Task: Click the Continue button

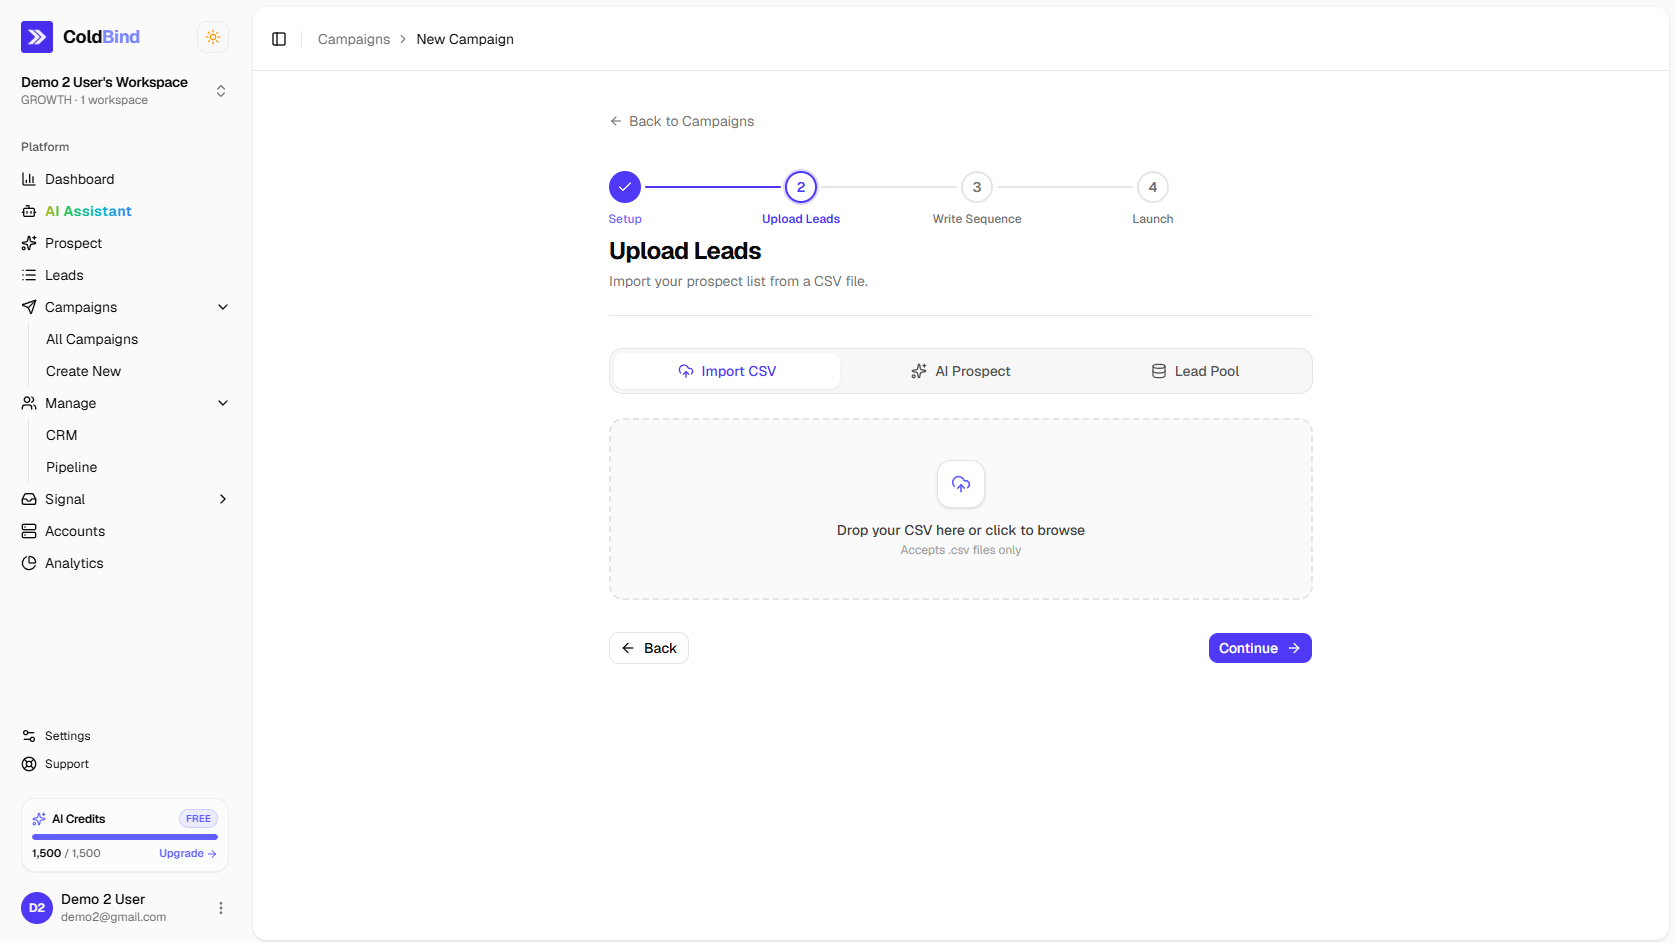Action: [1260, 648]
